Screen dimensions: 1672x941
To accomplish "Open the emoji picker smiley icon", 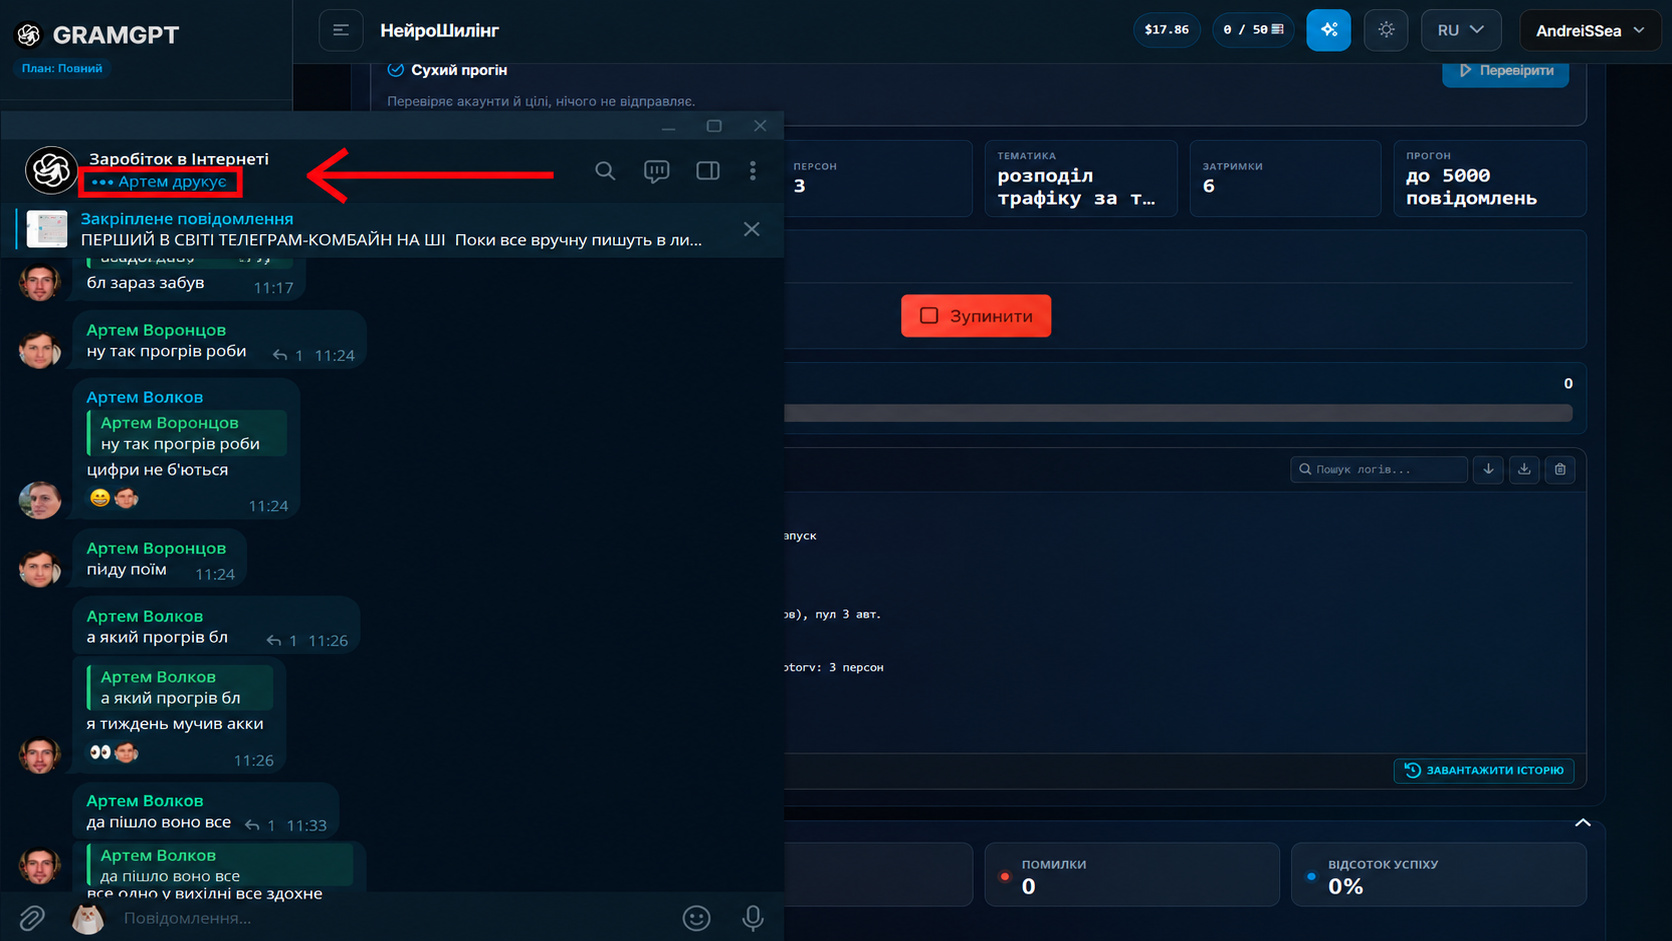I will [x=696, y=917].
